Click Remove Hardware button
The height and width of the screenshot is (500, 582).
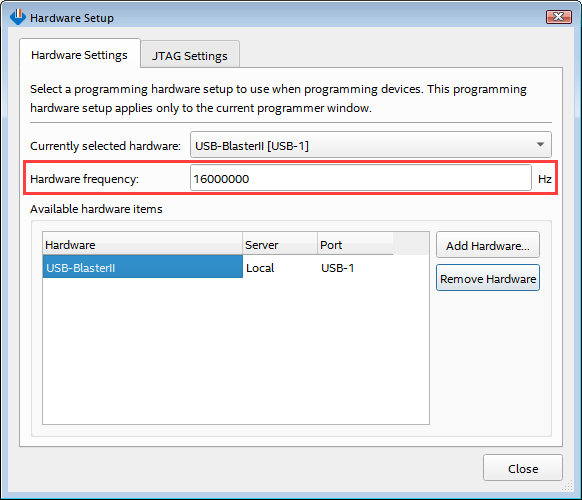(x=488, y=278)
